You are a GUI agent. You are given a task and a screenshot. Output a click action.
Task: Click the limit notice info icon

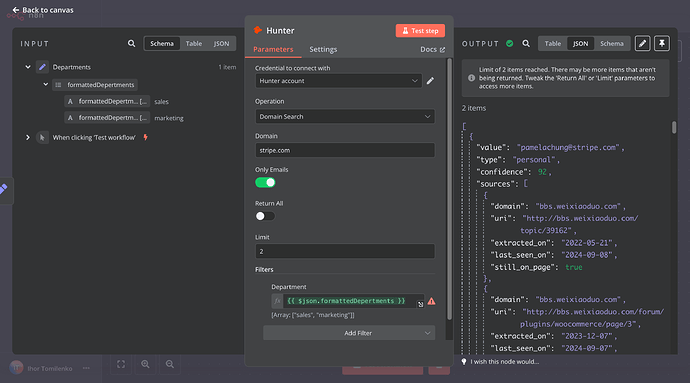pos(471,78)
